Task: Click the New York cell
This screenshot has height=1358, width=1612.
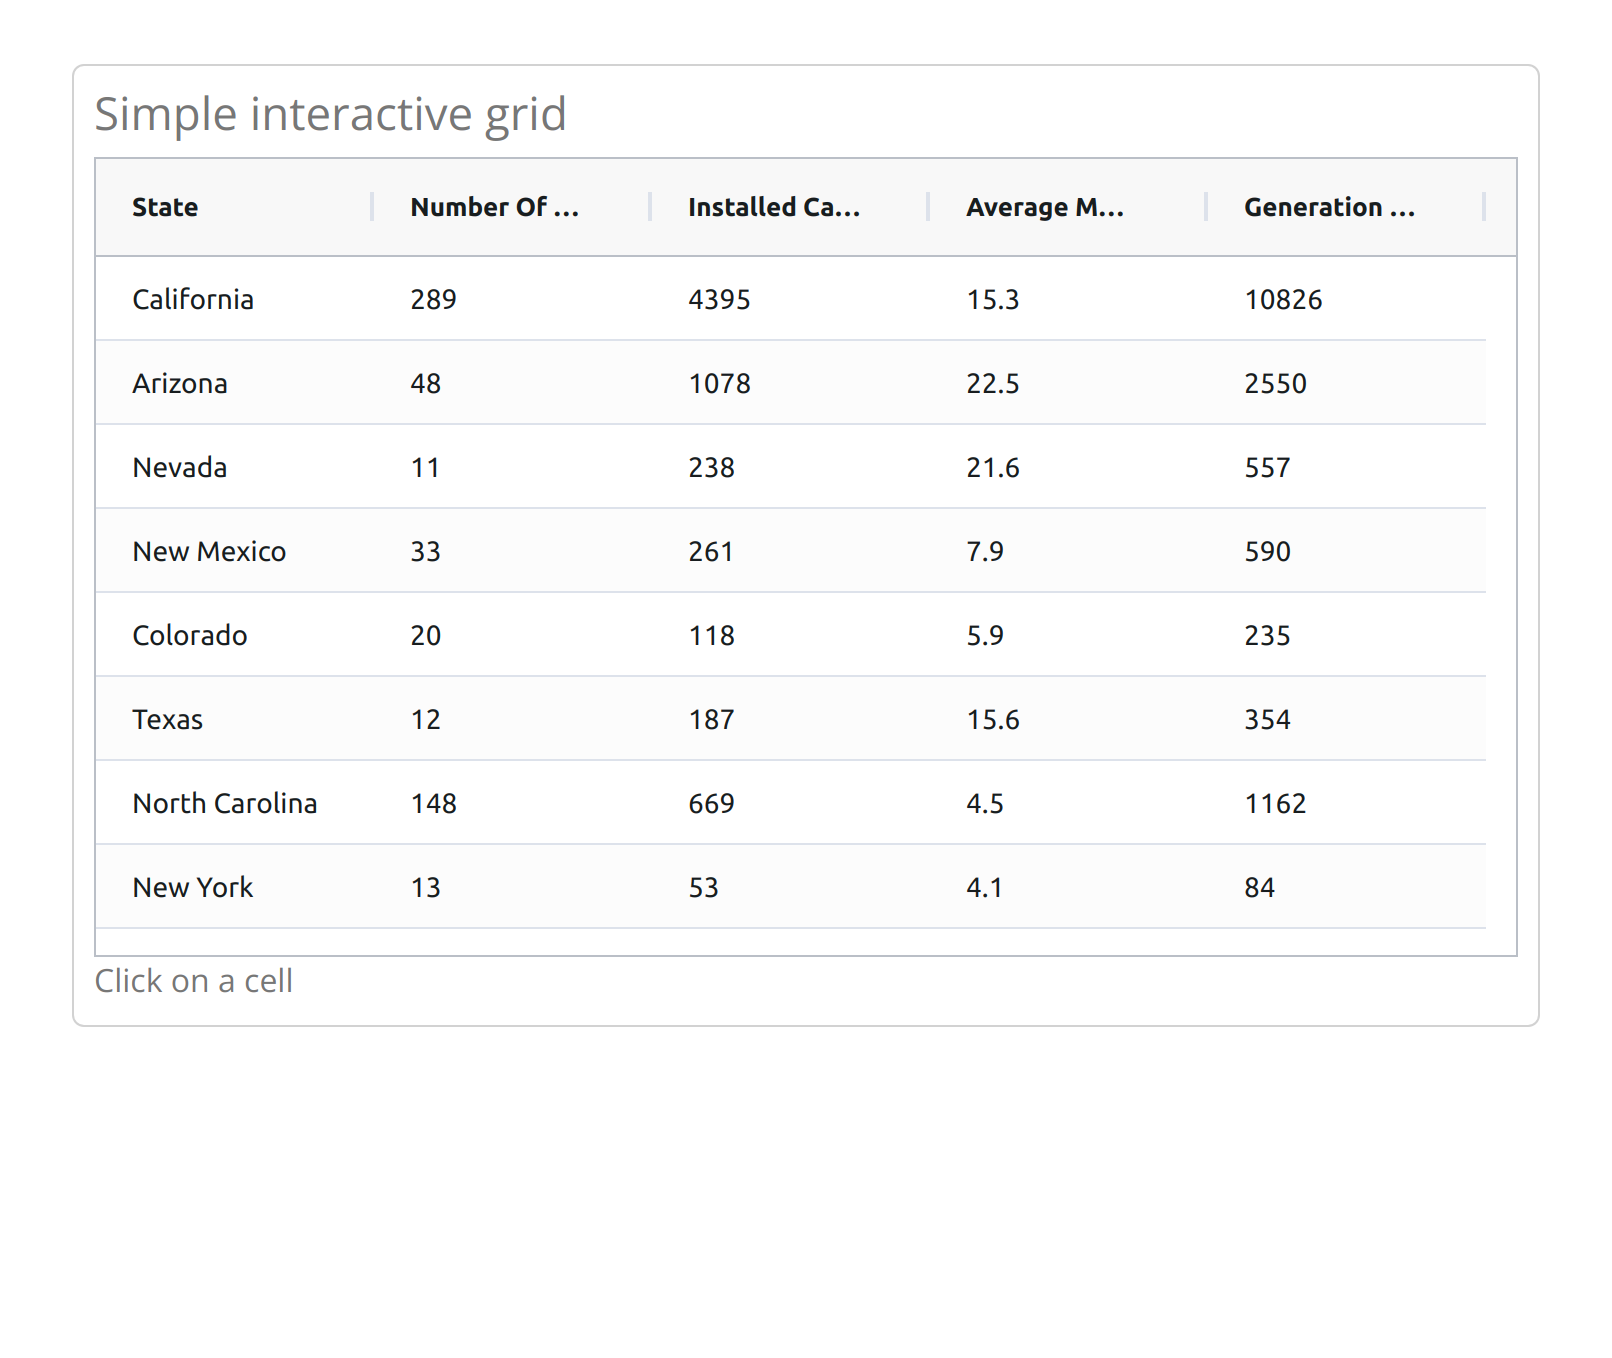Action: pyautogui.click(x=234, y=887)
